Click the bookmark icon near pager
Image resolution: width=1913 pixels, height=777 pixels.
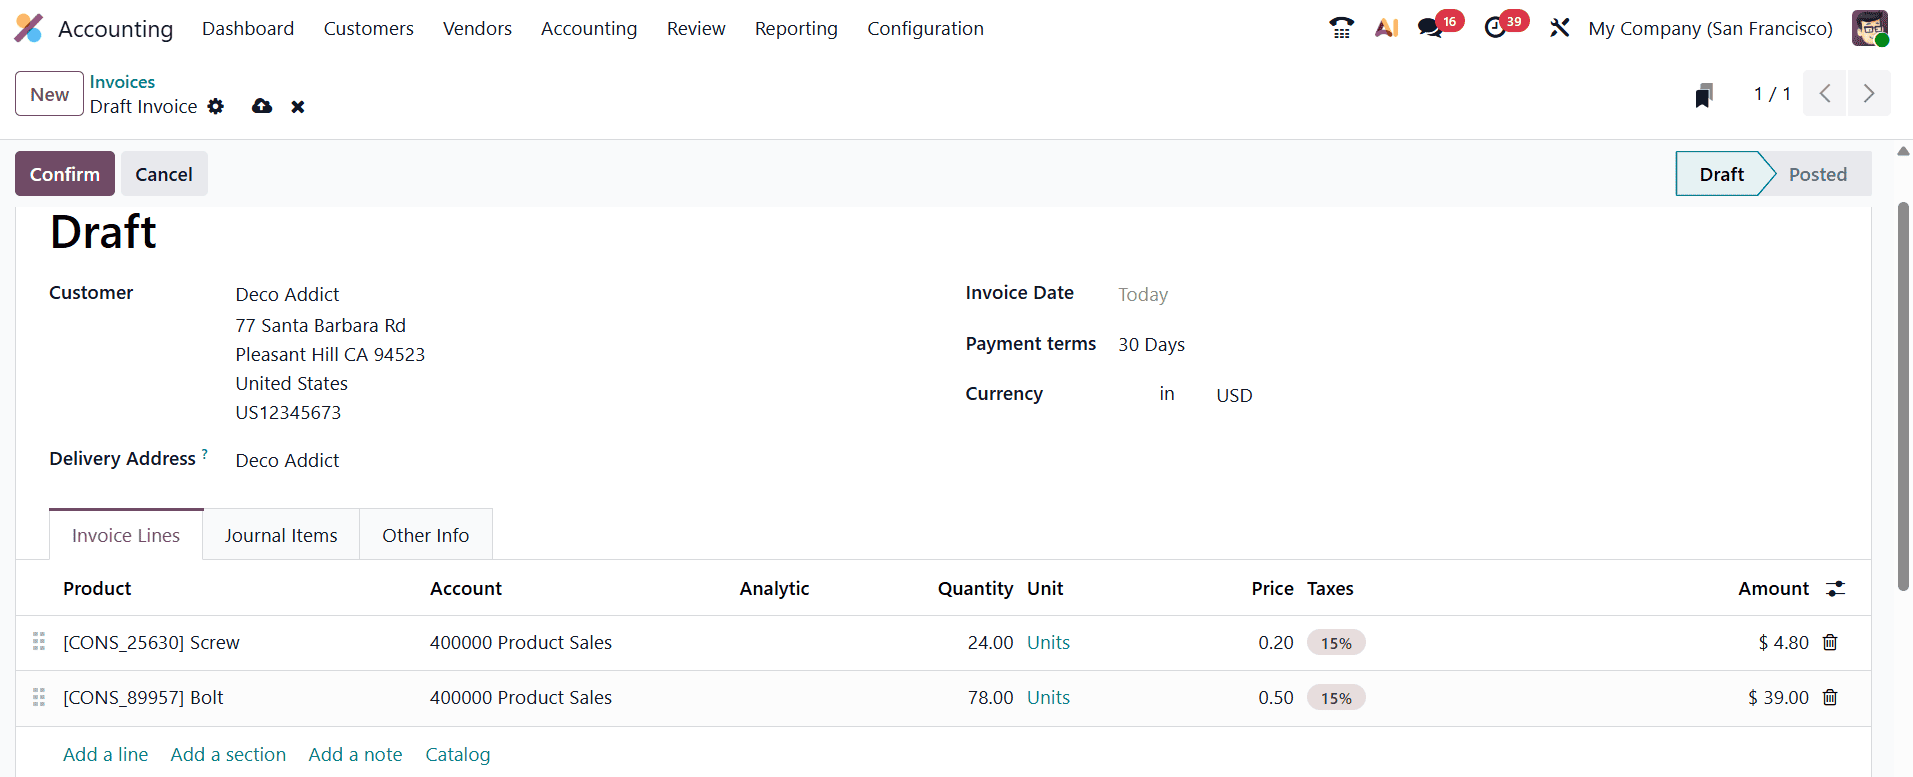[1704, 95]
